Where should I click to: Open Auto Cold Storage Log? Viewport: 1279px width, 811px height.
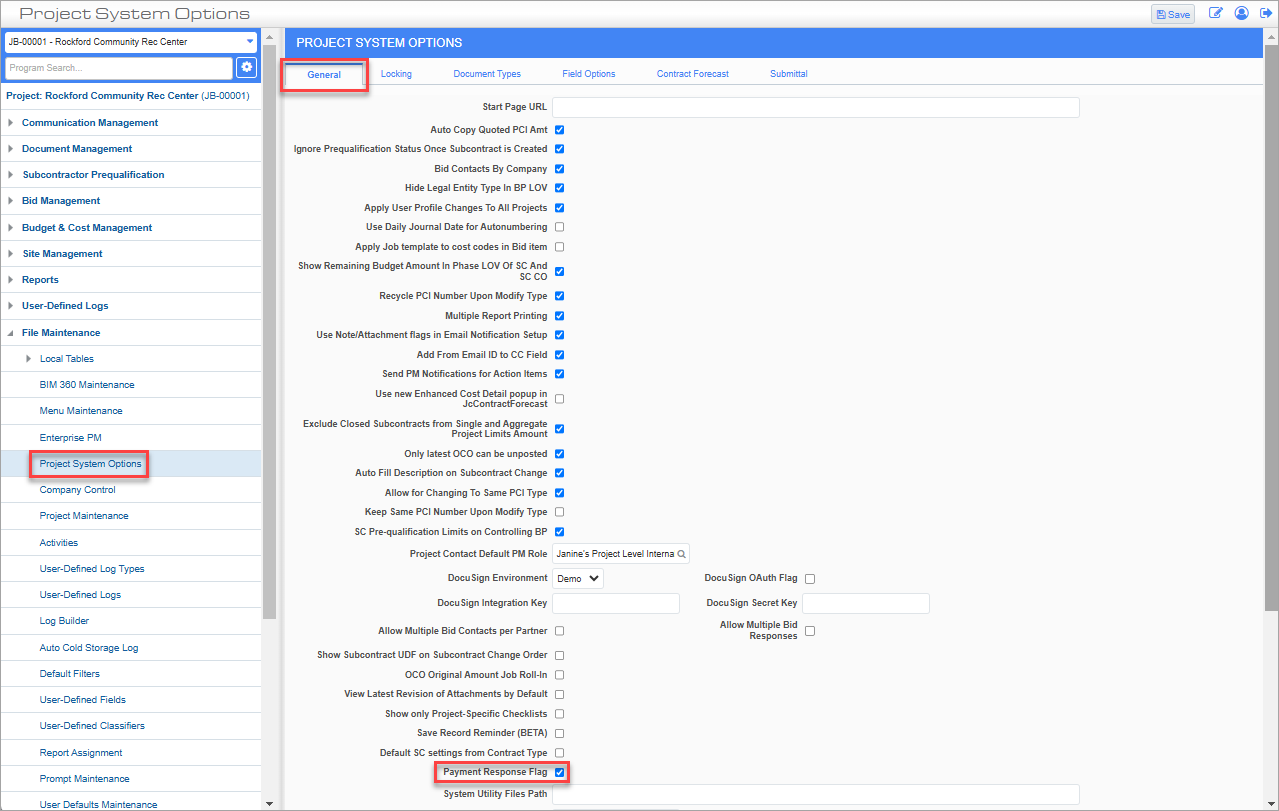pos(89,648)
